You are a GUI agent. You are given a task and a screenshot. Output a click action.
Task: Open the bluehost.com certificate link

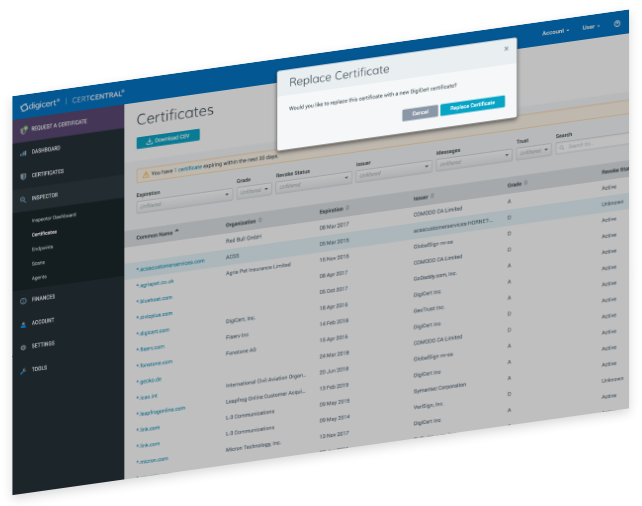tap(156, 300)
